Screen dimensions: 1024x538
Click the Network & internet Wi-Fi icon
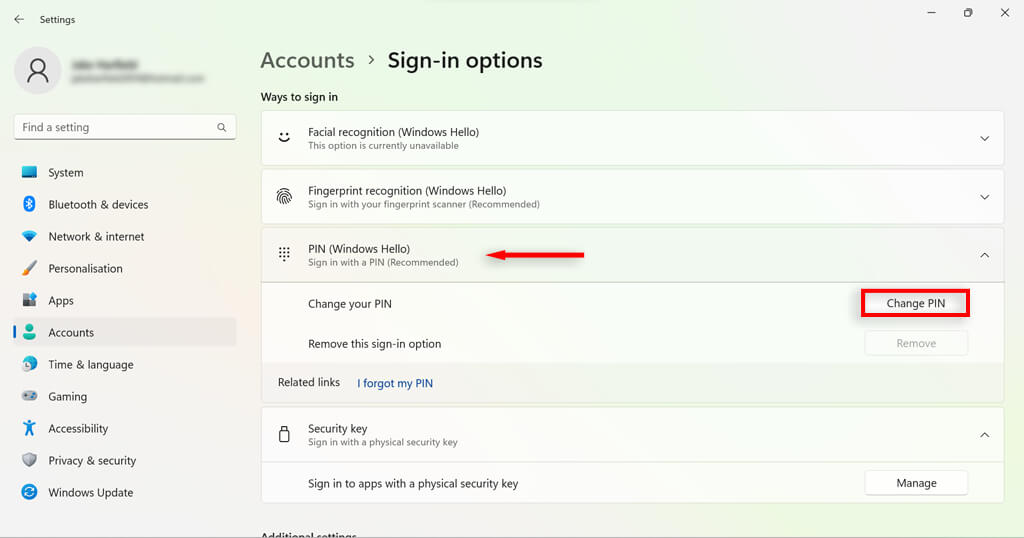click(29, 236)
